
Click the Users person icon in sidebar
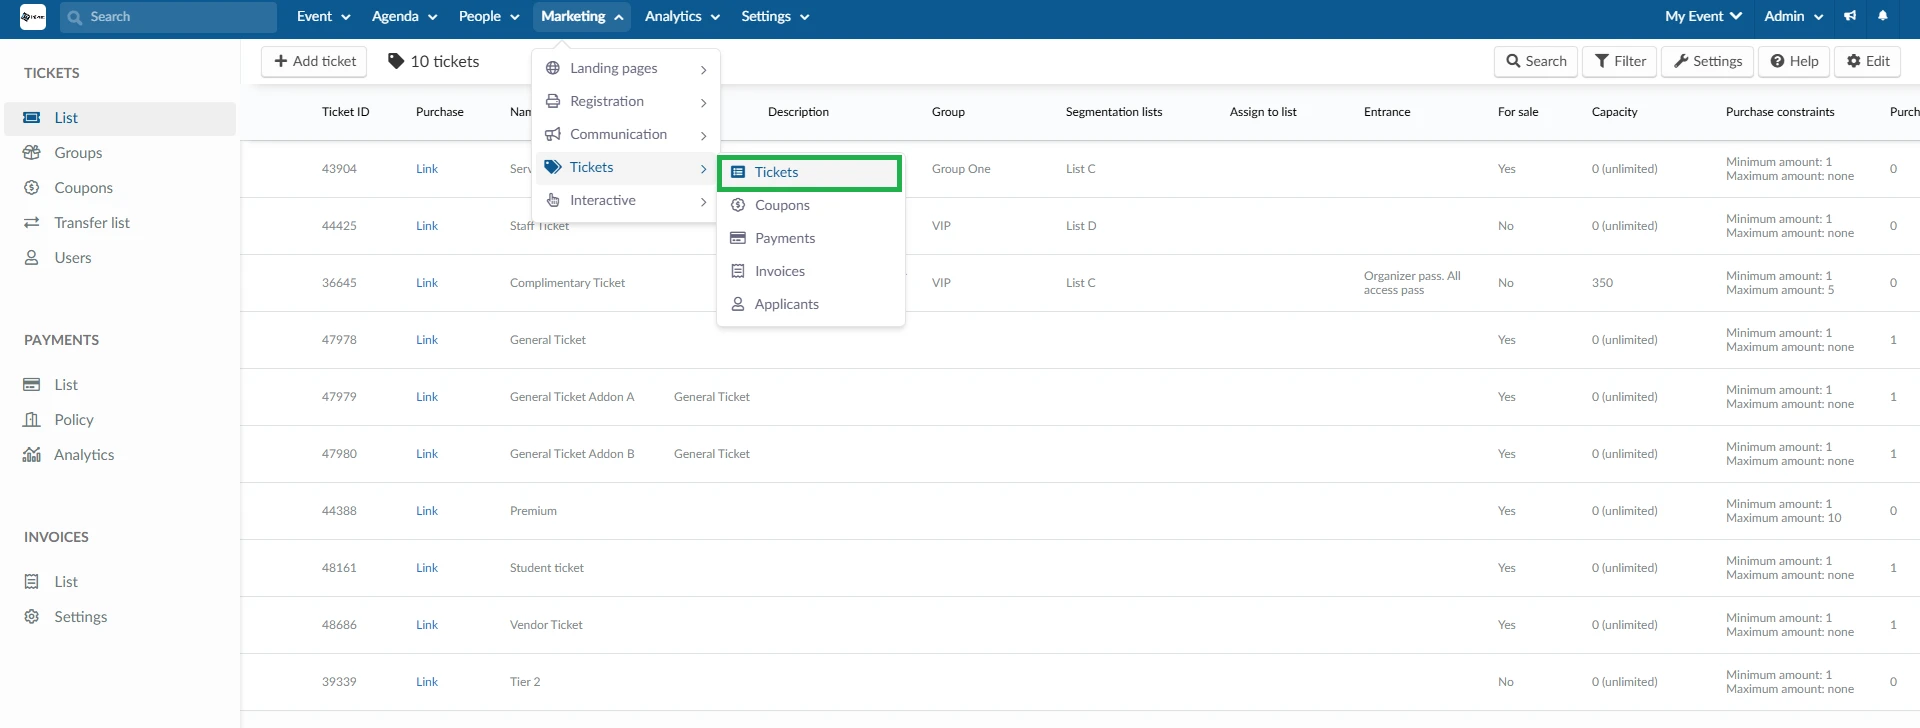tap(32, 257)
